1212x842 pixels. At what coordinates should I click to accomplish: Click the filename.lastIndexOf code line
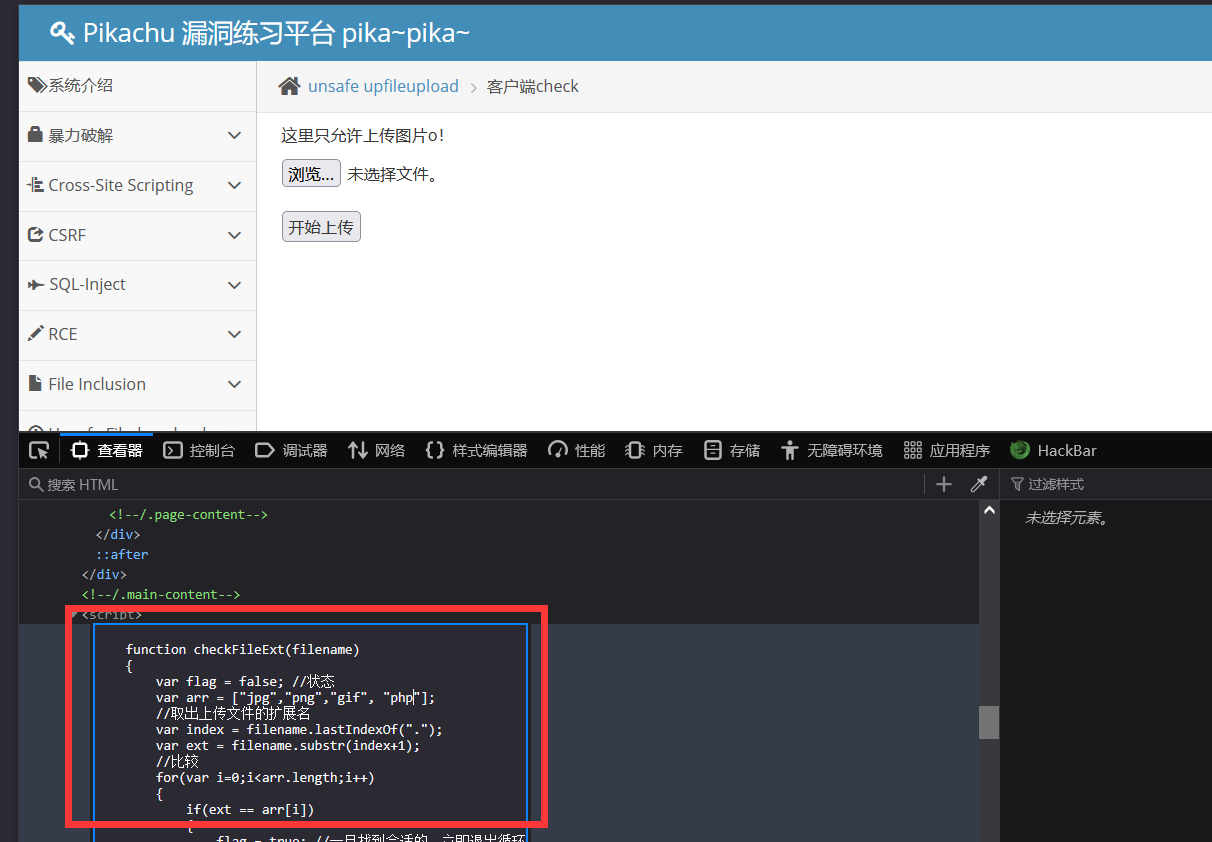(x=299, y=729)
